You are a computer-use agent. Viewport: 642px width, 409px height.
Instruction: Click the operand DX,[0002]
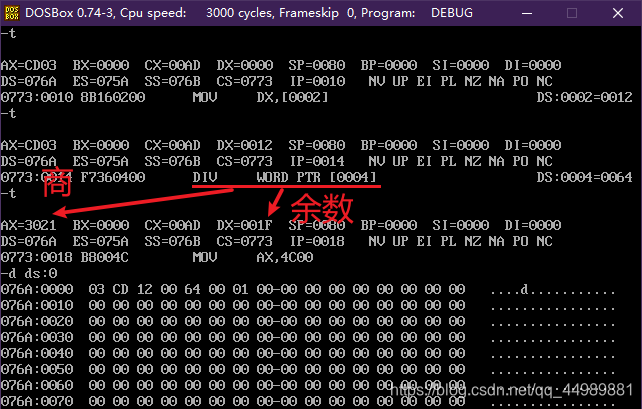point(292,97)
